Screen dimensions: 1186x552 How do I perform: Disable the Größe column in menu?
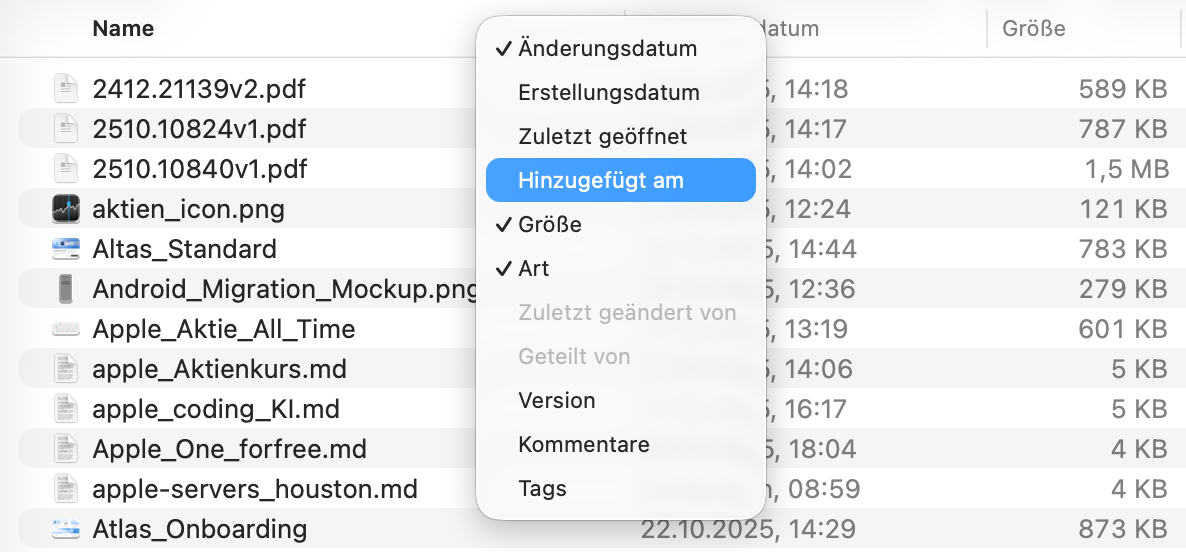[549, 224]
